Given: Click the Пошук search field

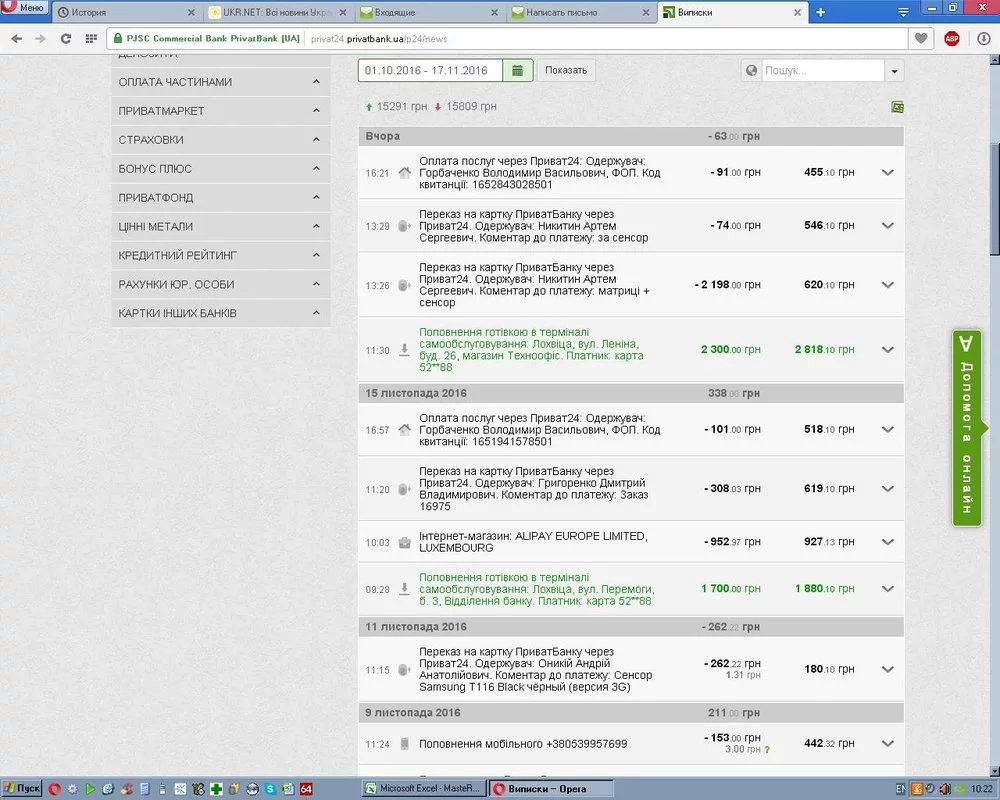Looking at the screenshot, I should (x=822, y=70).
